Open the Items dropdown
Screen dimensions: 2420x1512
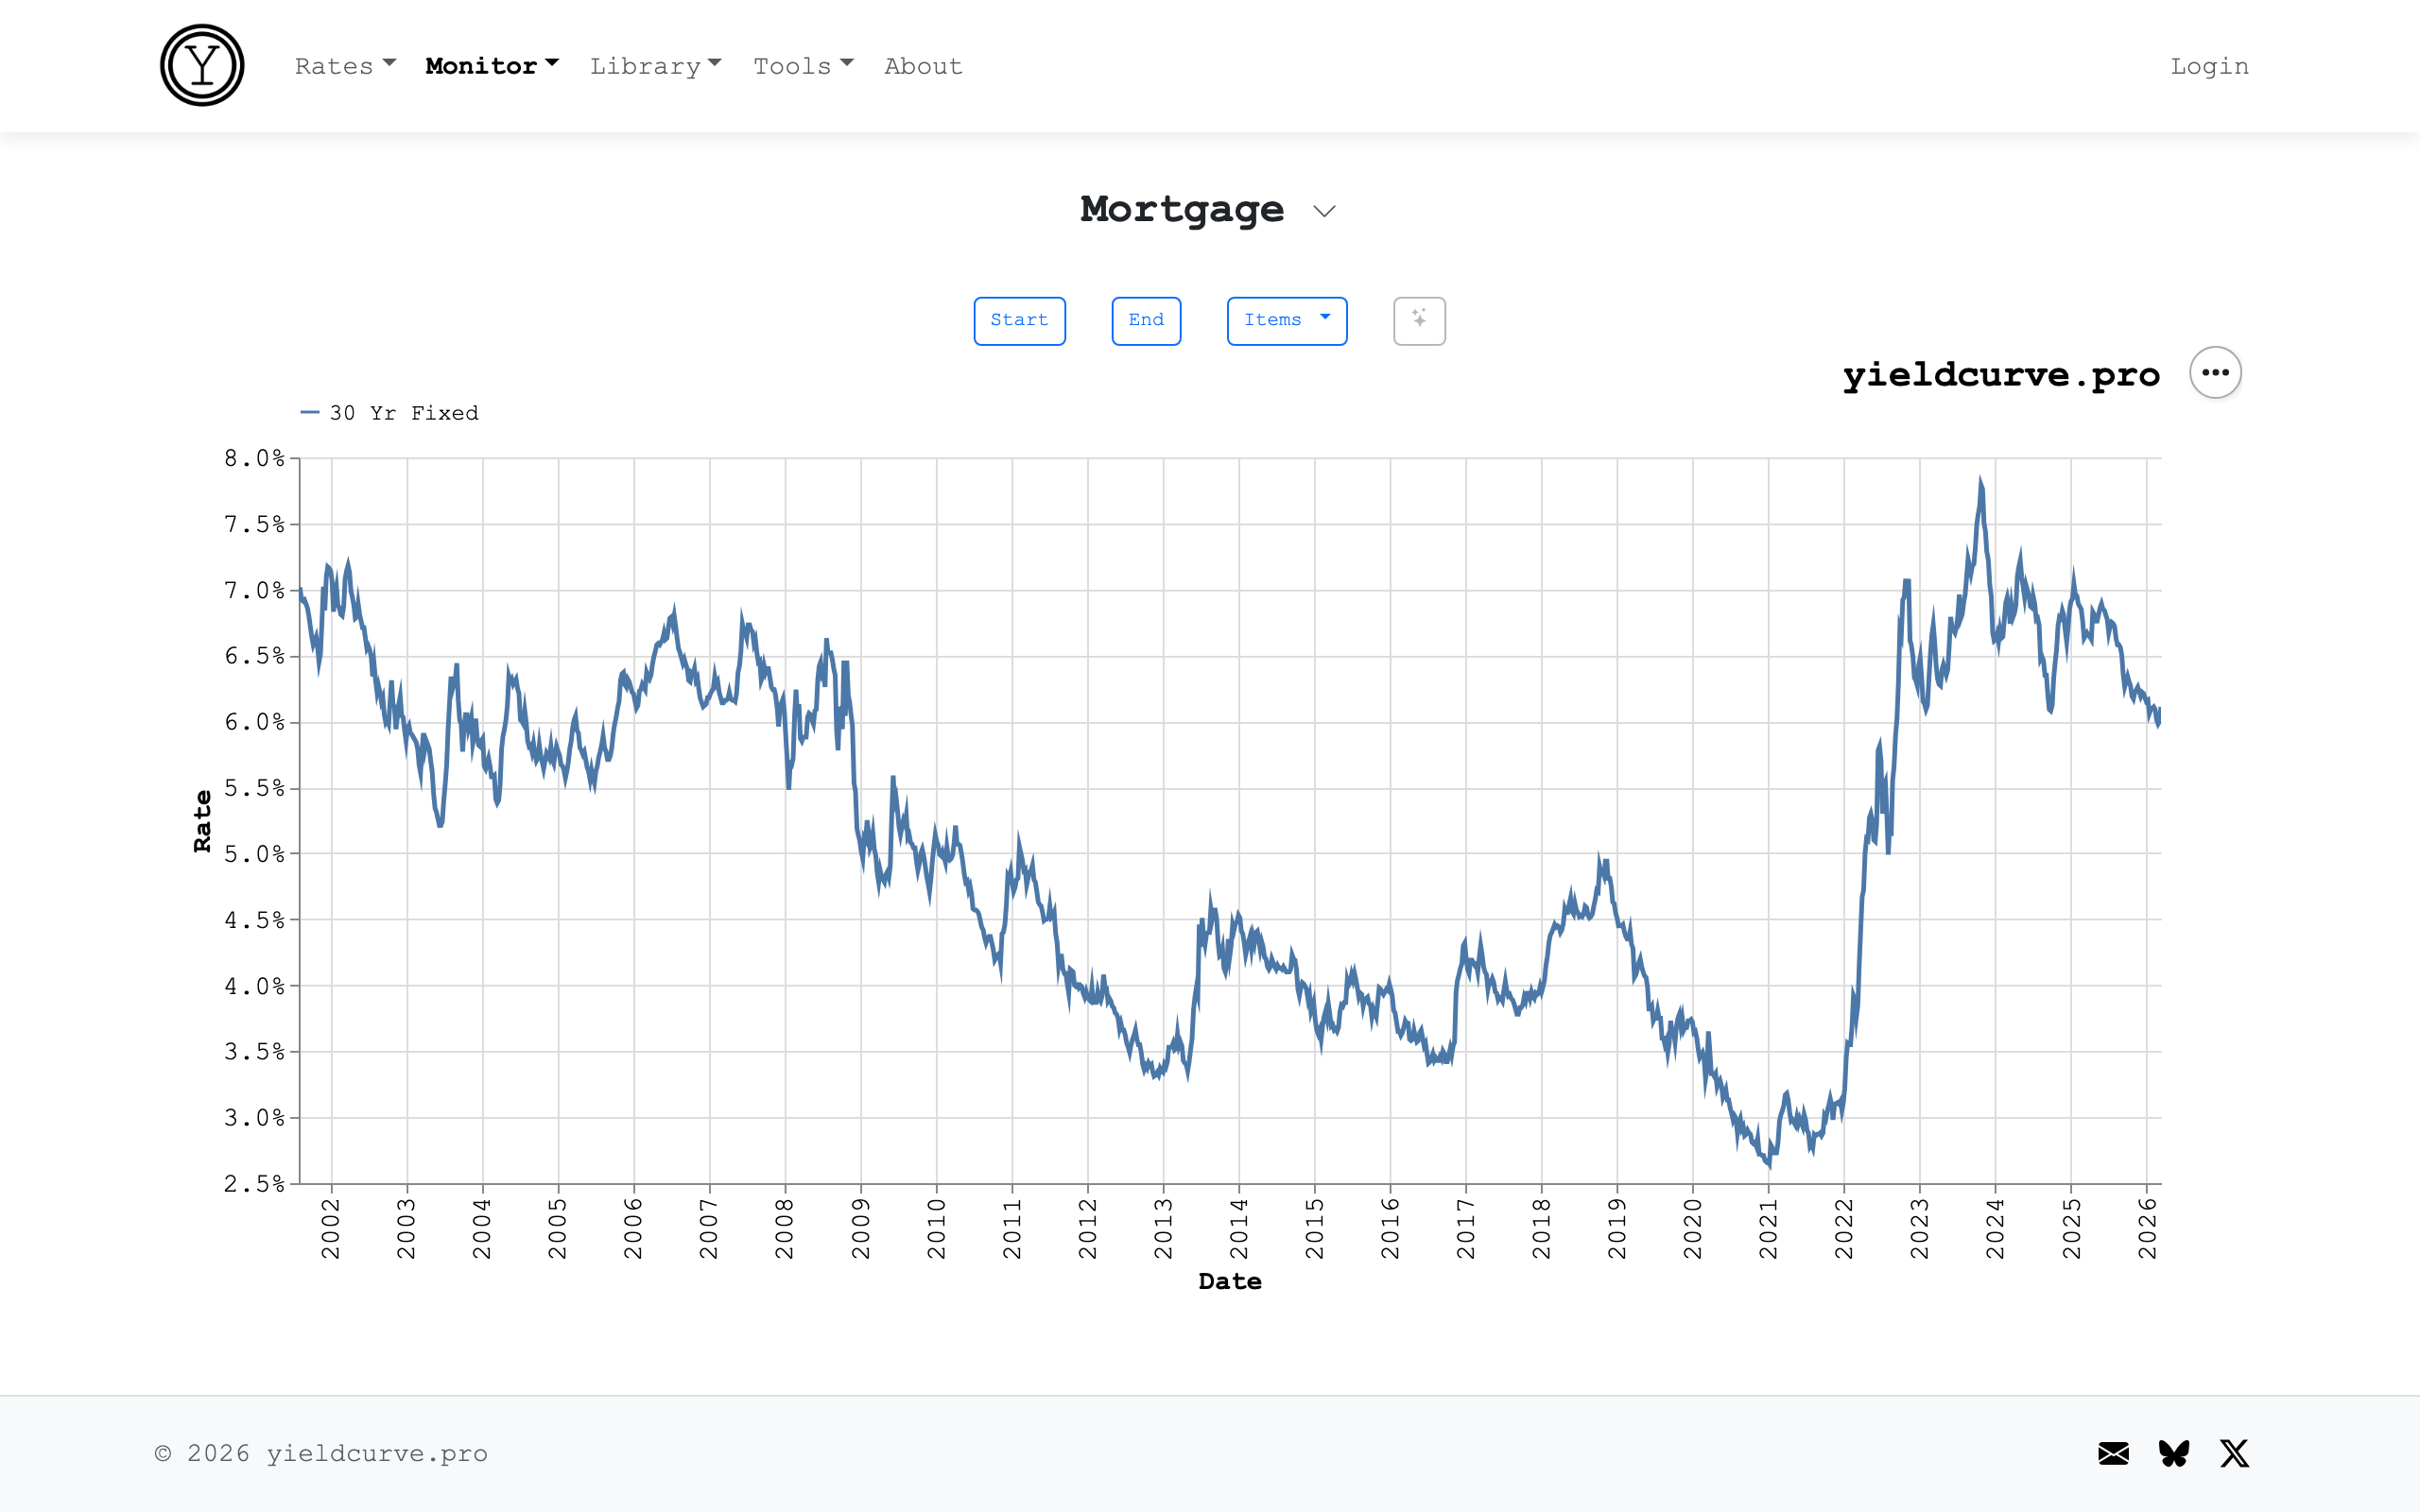click(1286, 320)
